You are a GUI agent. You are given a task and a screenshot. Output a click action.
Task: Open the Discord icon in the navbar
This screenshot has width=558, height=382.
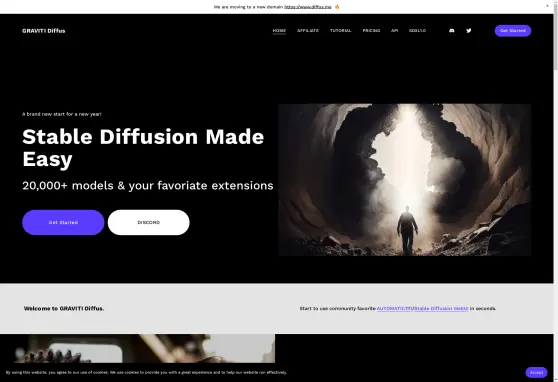[x=452, y=31]
